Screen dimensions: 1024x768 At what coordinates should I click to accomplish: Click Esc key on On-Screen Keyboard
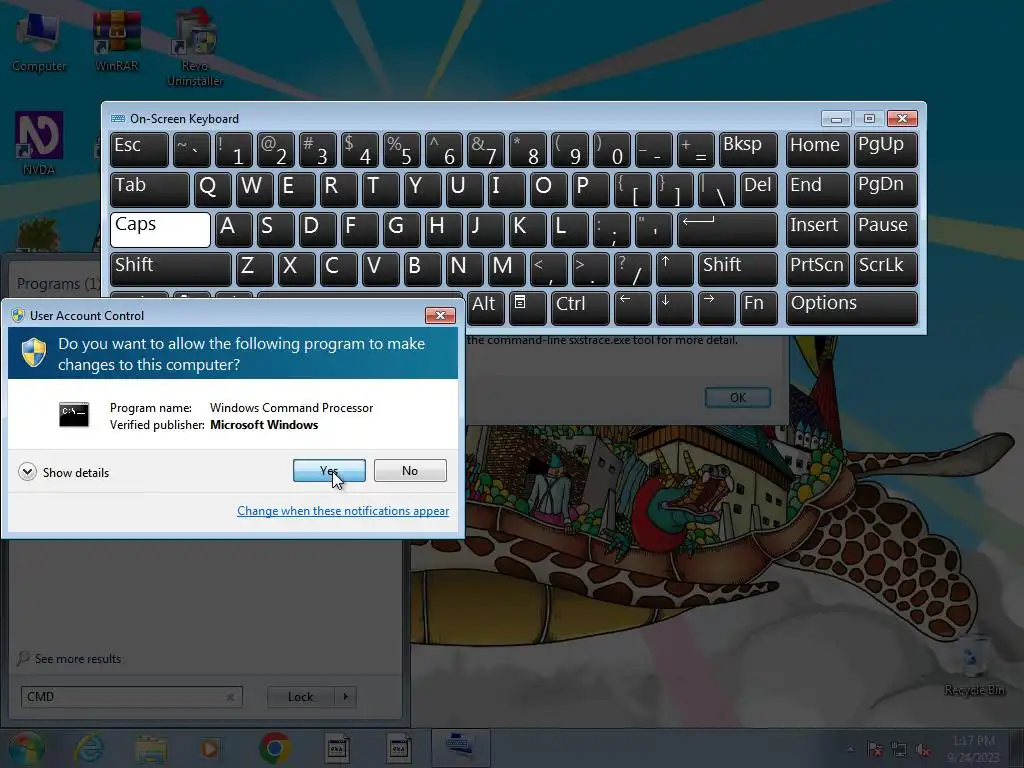tap(139, 150)
